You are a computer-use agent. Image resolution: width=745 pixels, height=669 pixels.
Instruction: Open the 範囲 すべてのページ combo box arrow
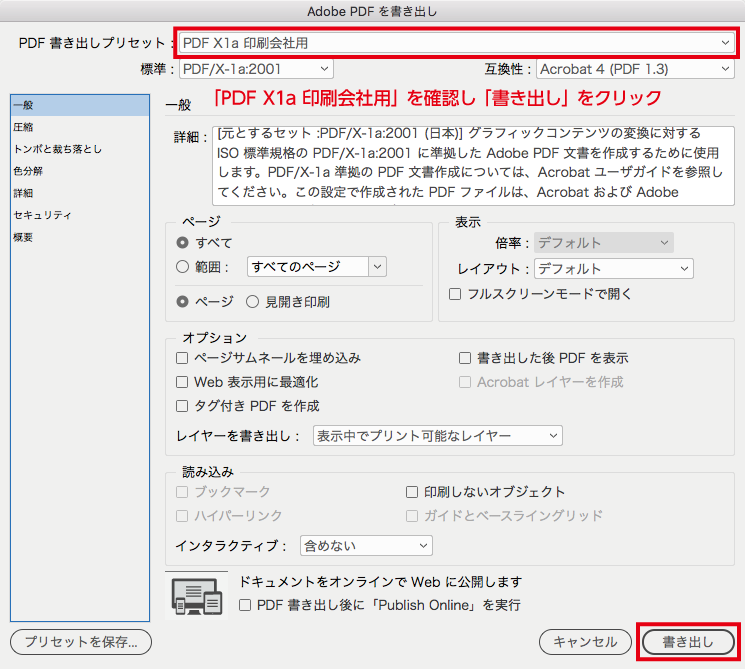click(x=378, y=267)
